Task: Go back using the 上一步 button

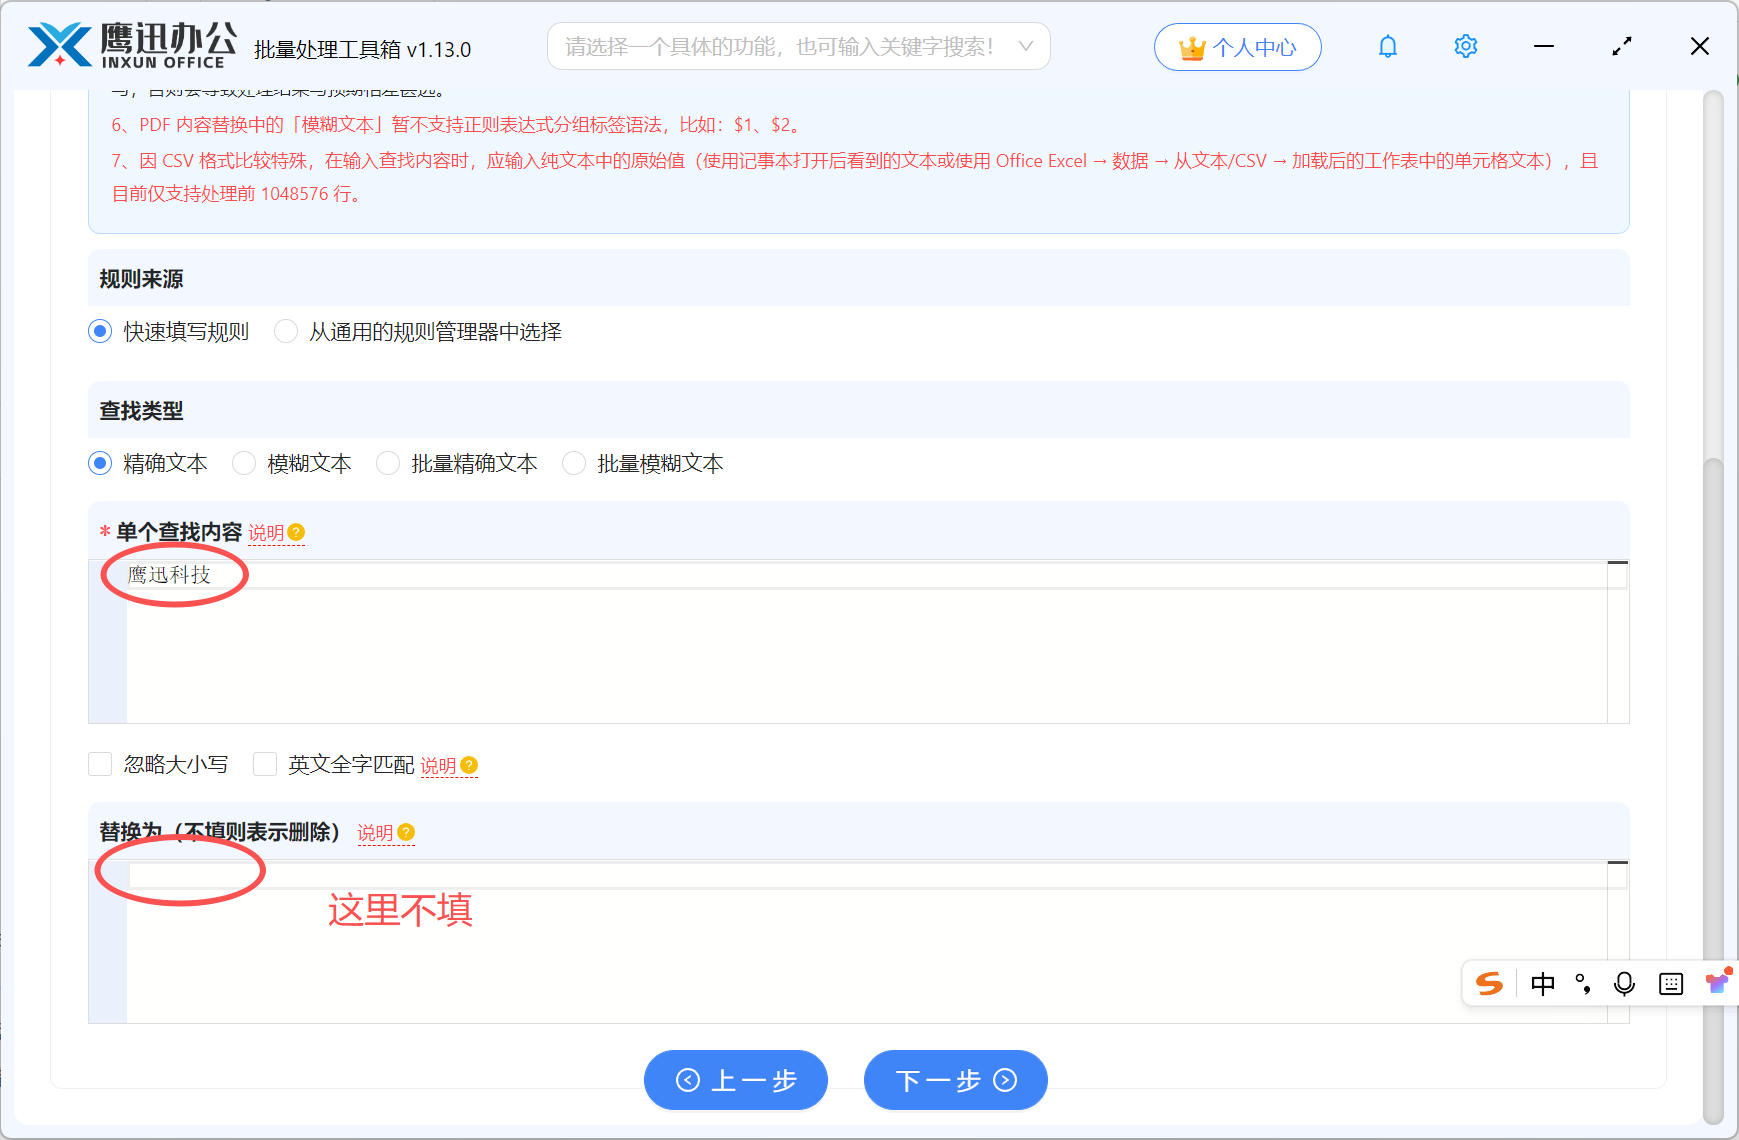Action: coord(736,1080)
